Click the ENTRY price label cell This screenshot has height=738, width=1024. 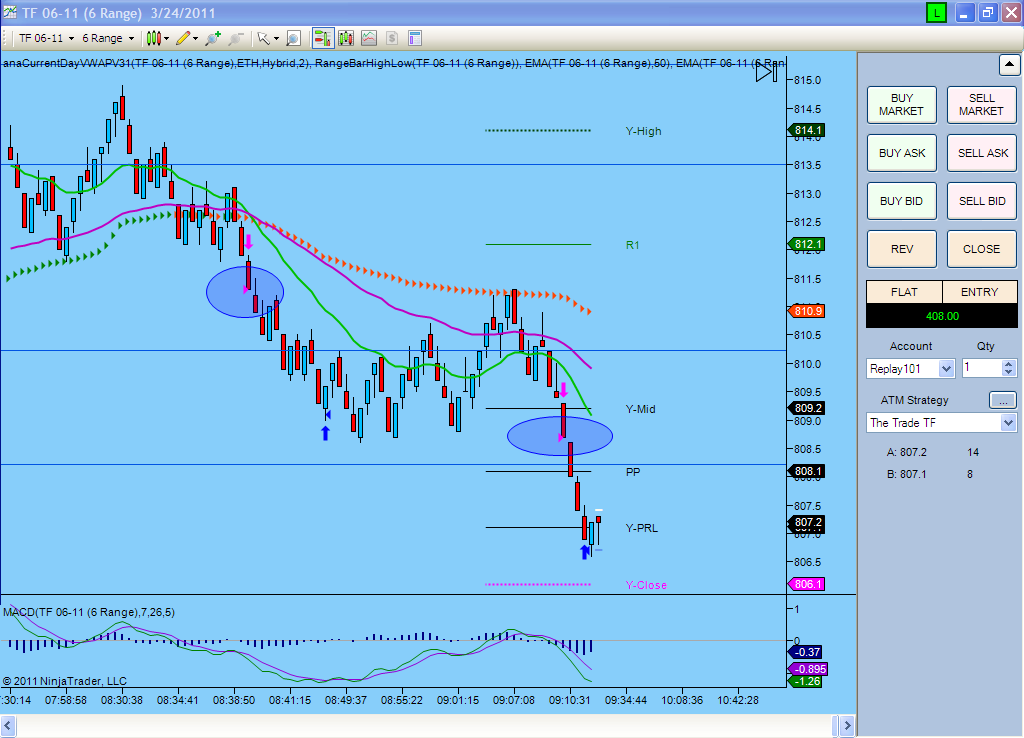coord(980,292)
